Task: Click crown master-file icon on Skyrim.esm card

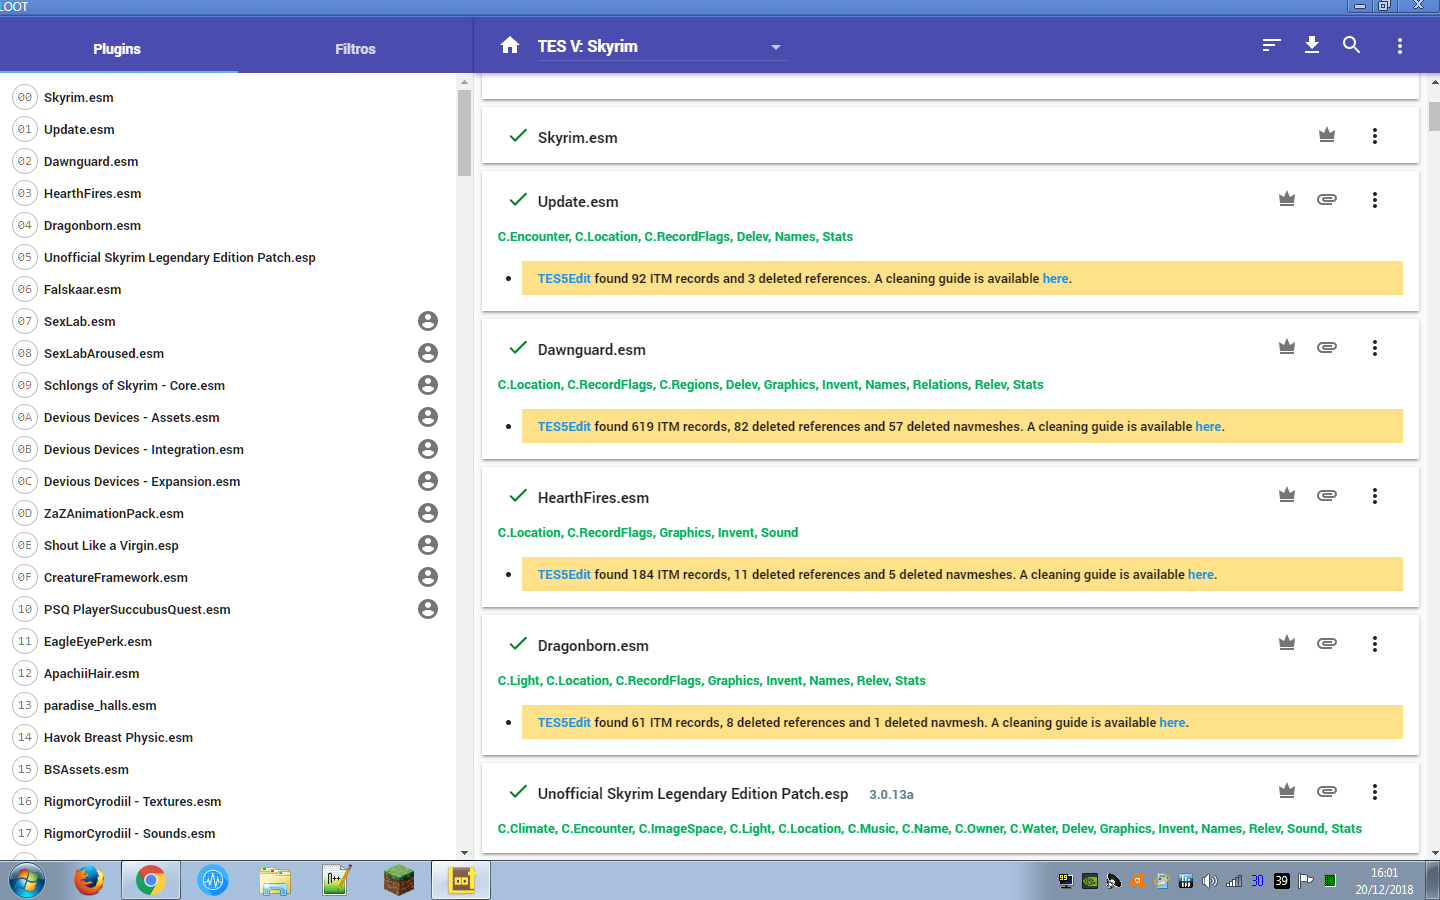Action: click(1327, 135)
